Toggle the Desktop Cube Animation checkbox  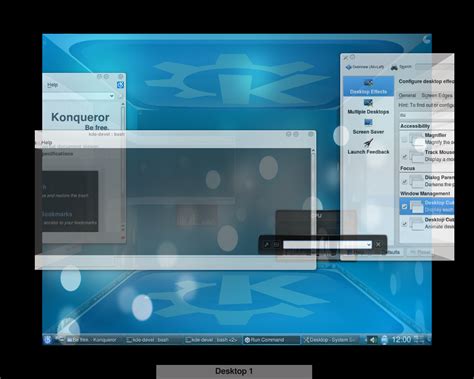(404, 224)
